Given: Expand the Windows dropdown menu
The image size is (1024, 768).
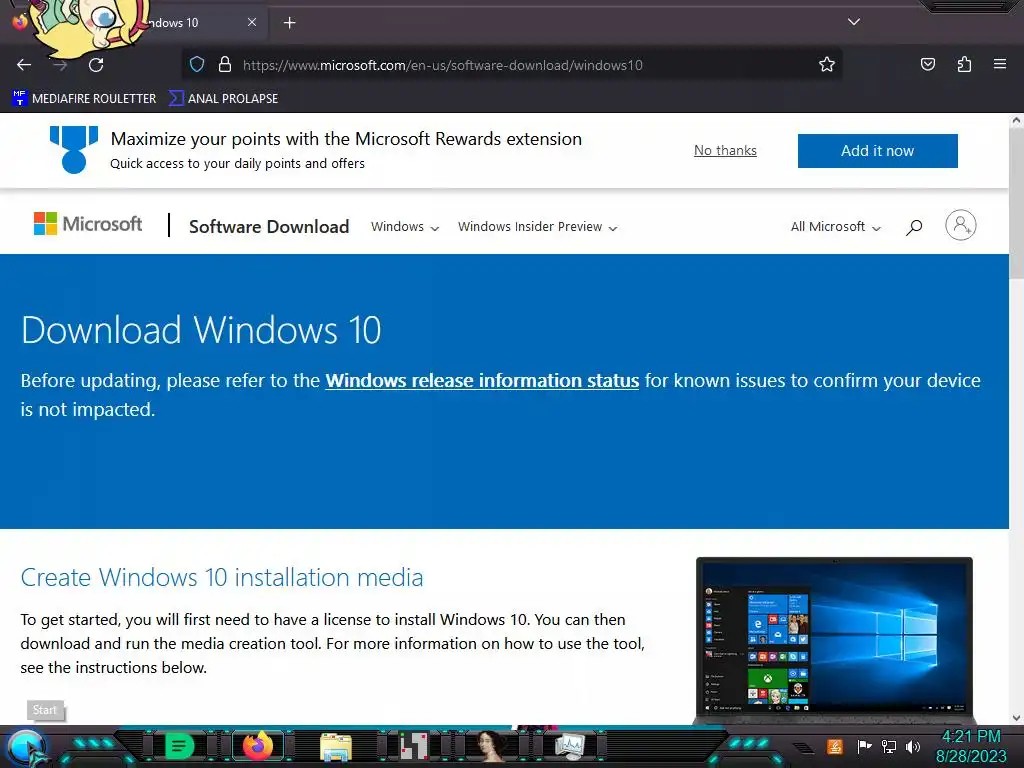Looking at the screenshot, I should (405, 227).
